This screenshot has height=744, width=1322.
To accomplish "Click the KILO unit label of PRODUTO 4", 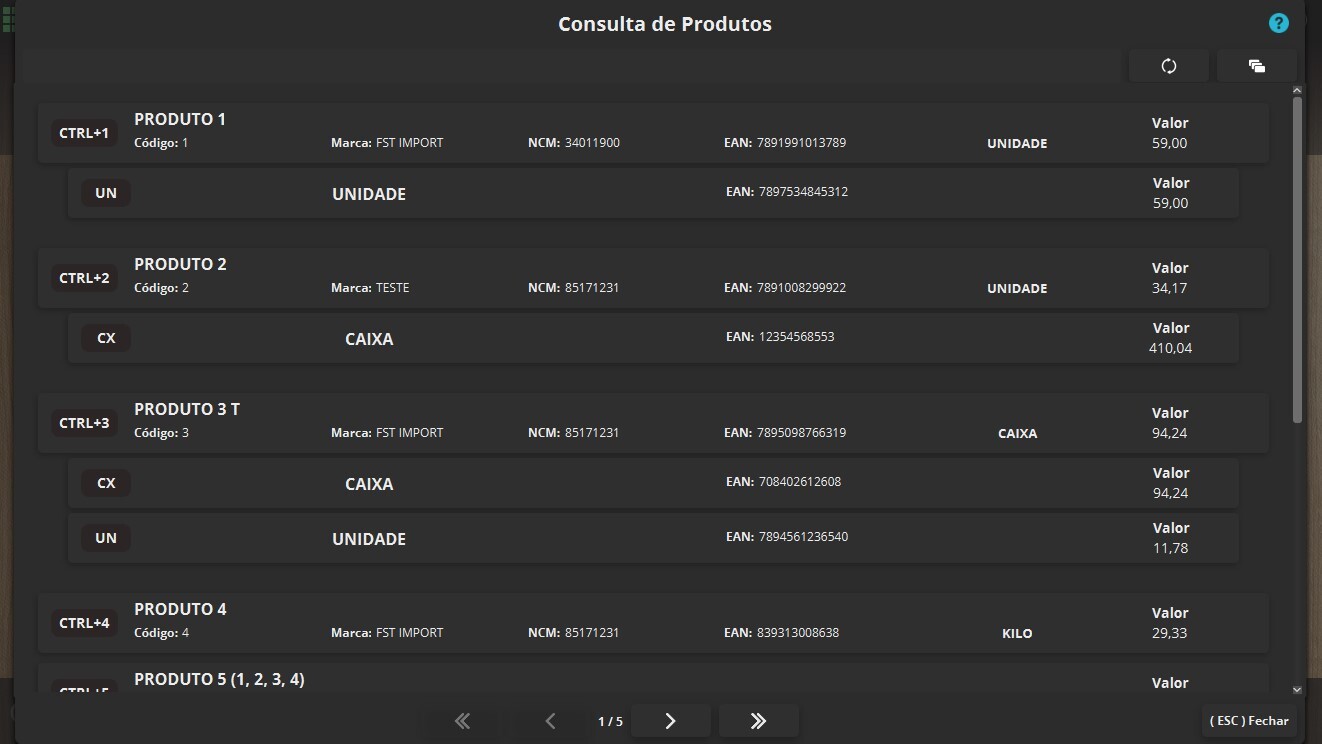I will (x=1017, y=633).
